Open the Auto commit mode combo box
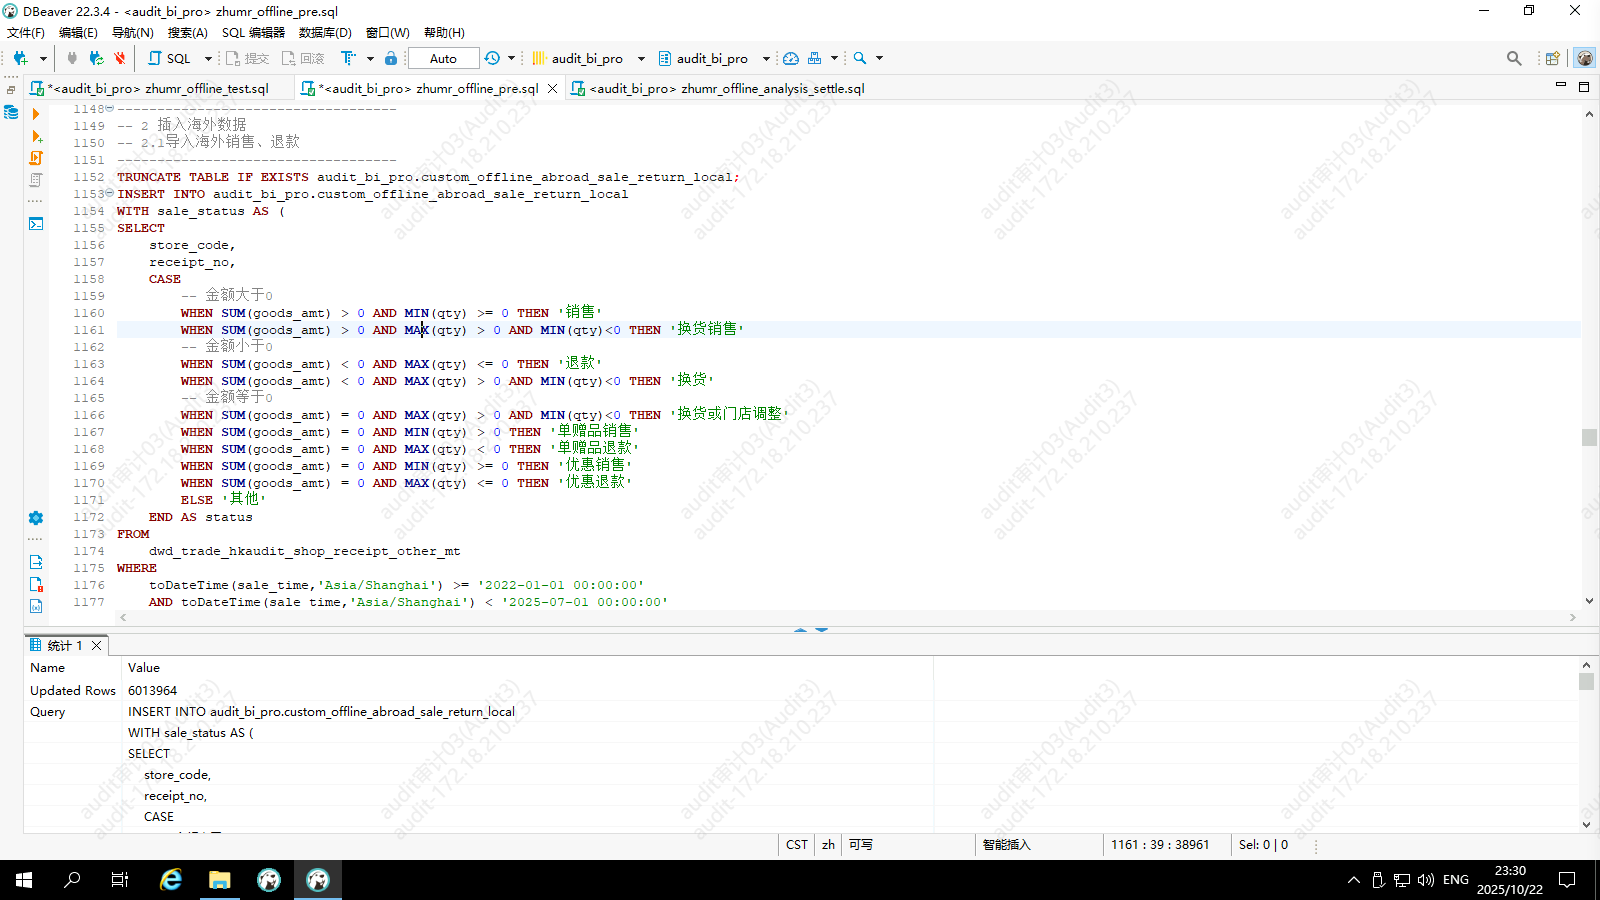The height and width of the screenshot is (900, 1600). pos(443,58)
